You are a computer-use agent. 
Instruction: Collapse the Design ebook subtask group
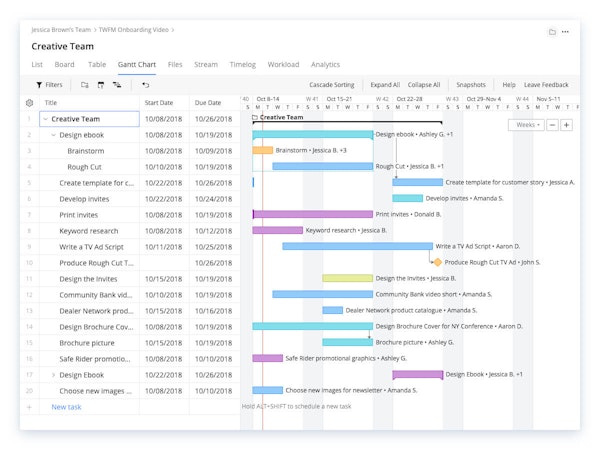pos(54,134)
